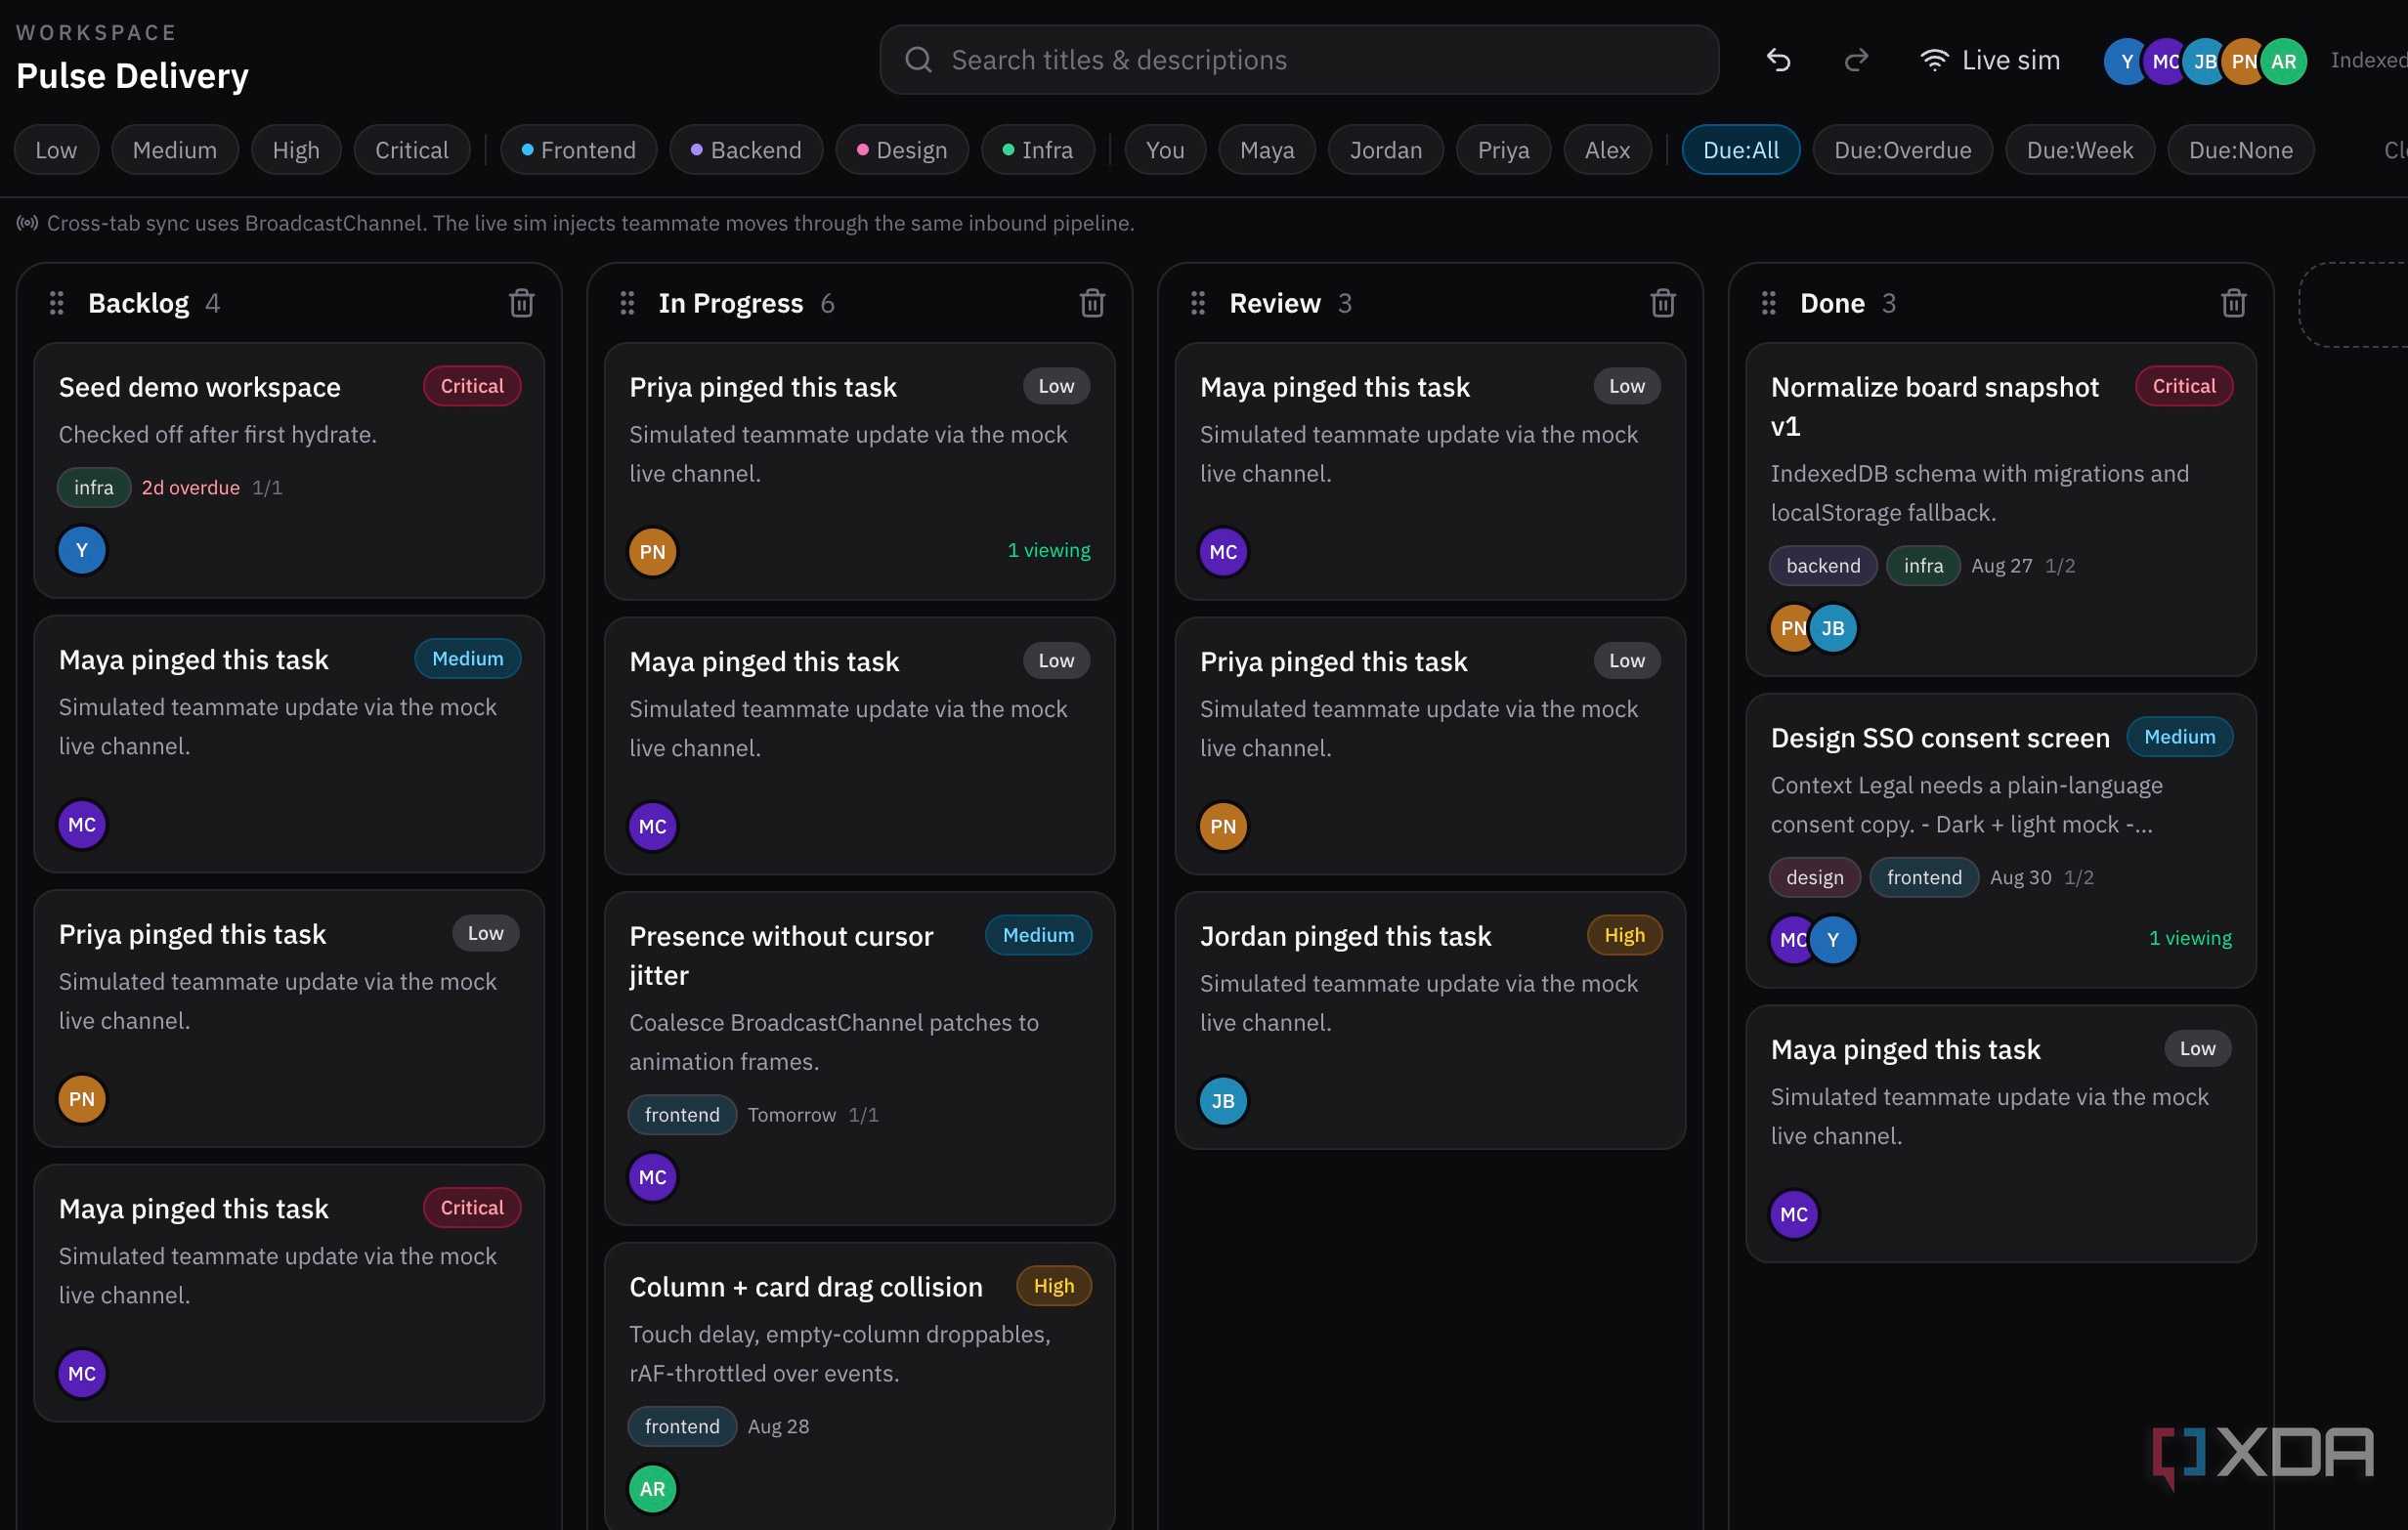Toggle the Live sim switch
The image size is (2408, 1530).
pos(1990,60)
